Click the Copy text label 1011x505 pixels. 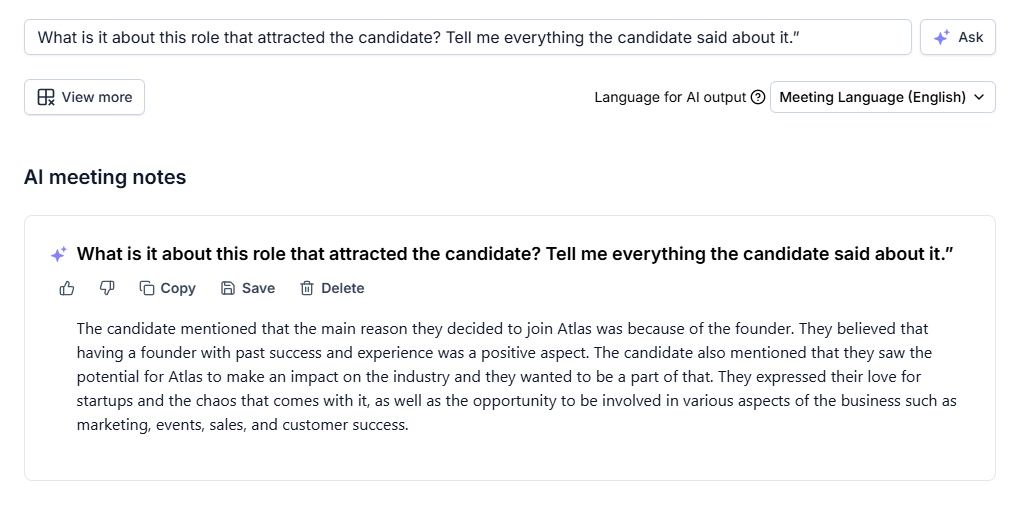point(178,288)
